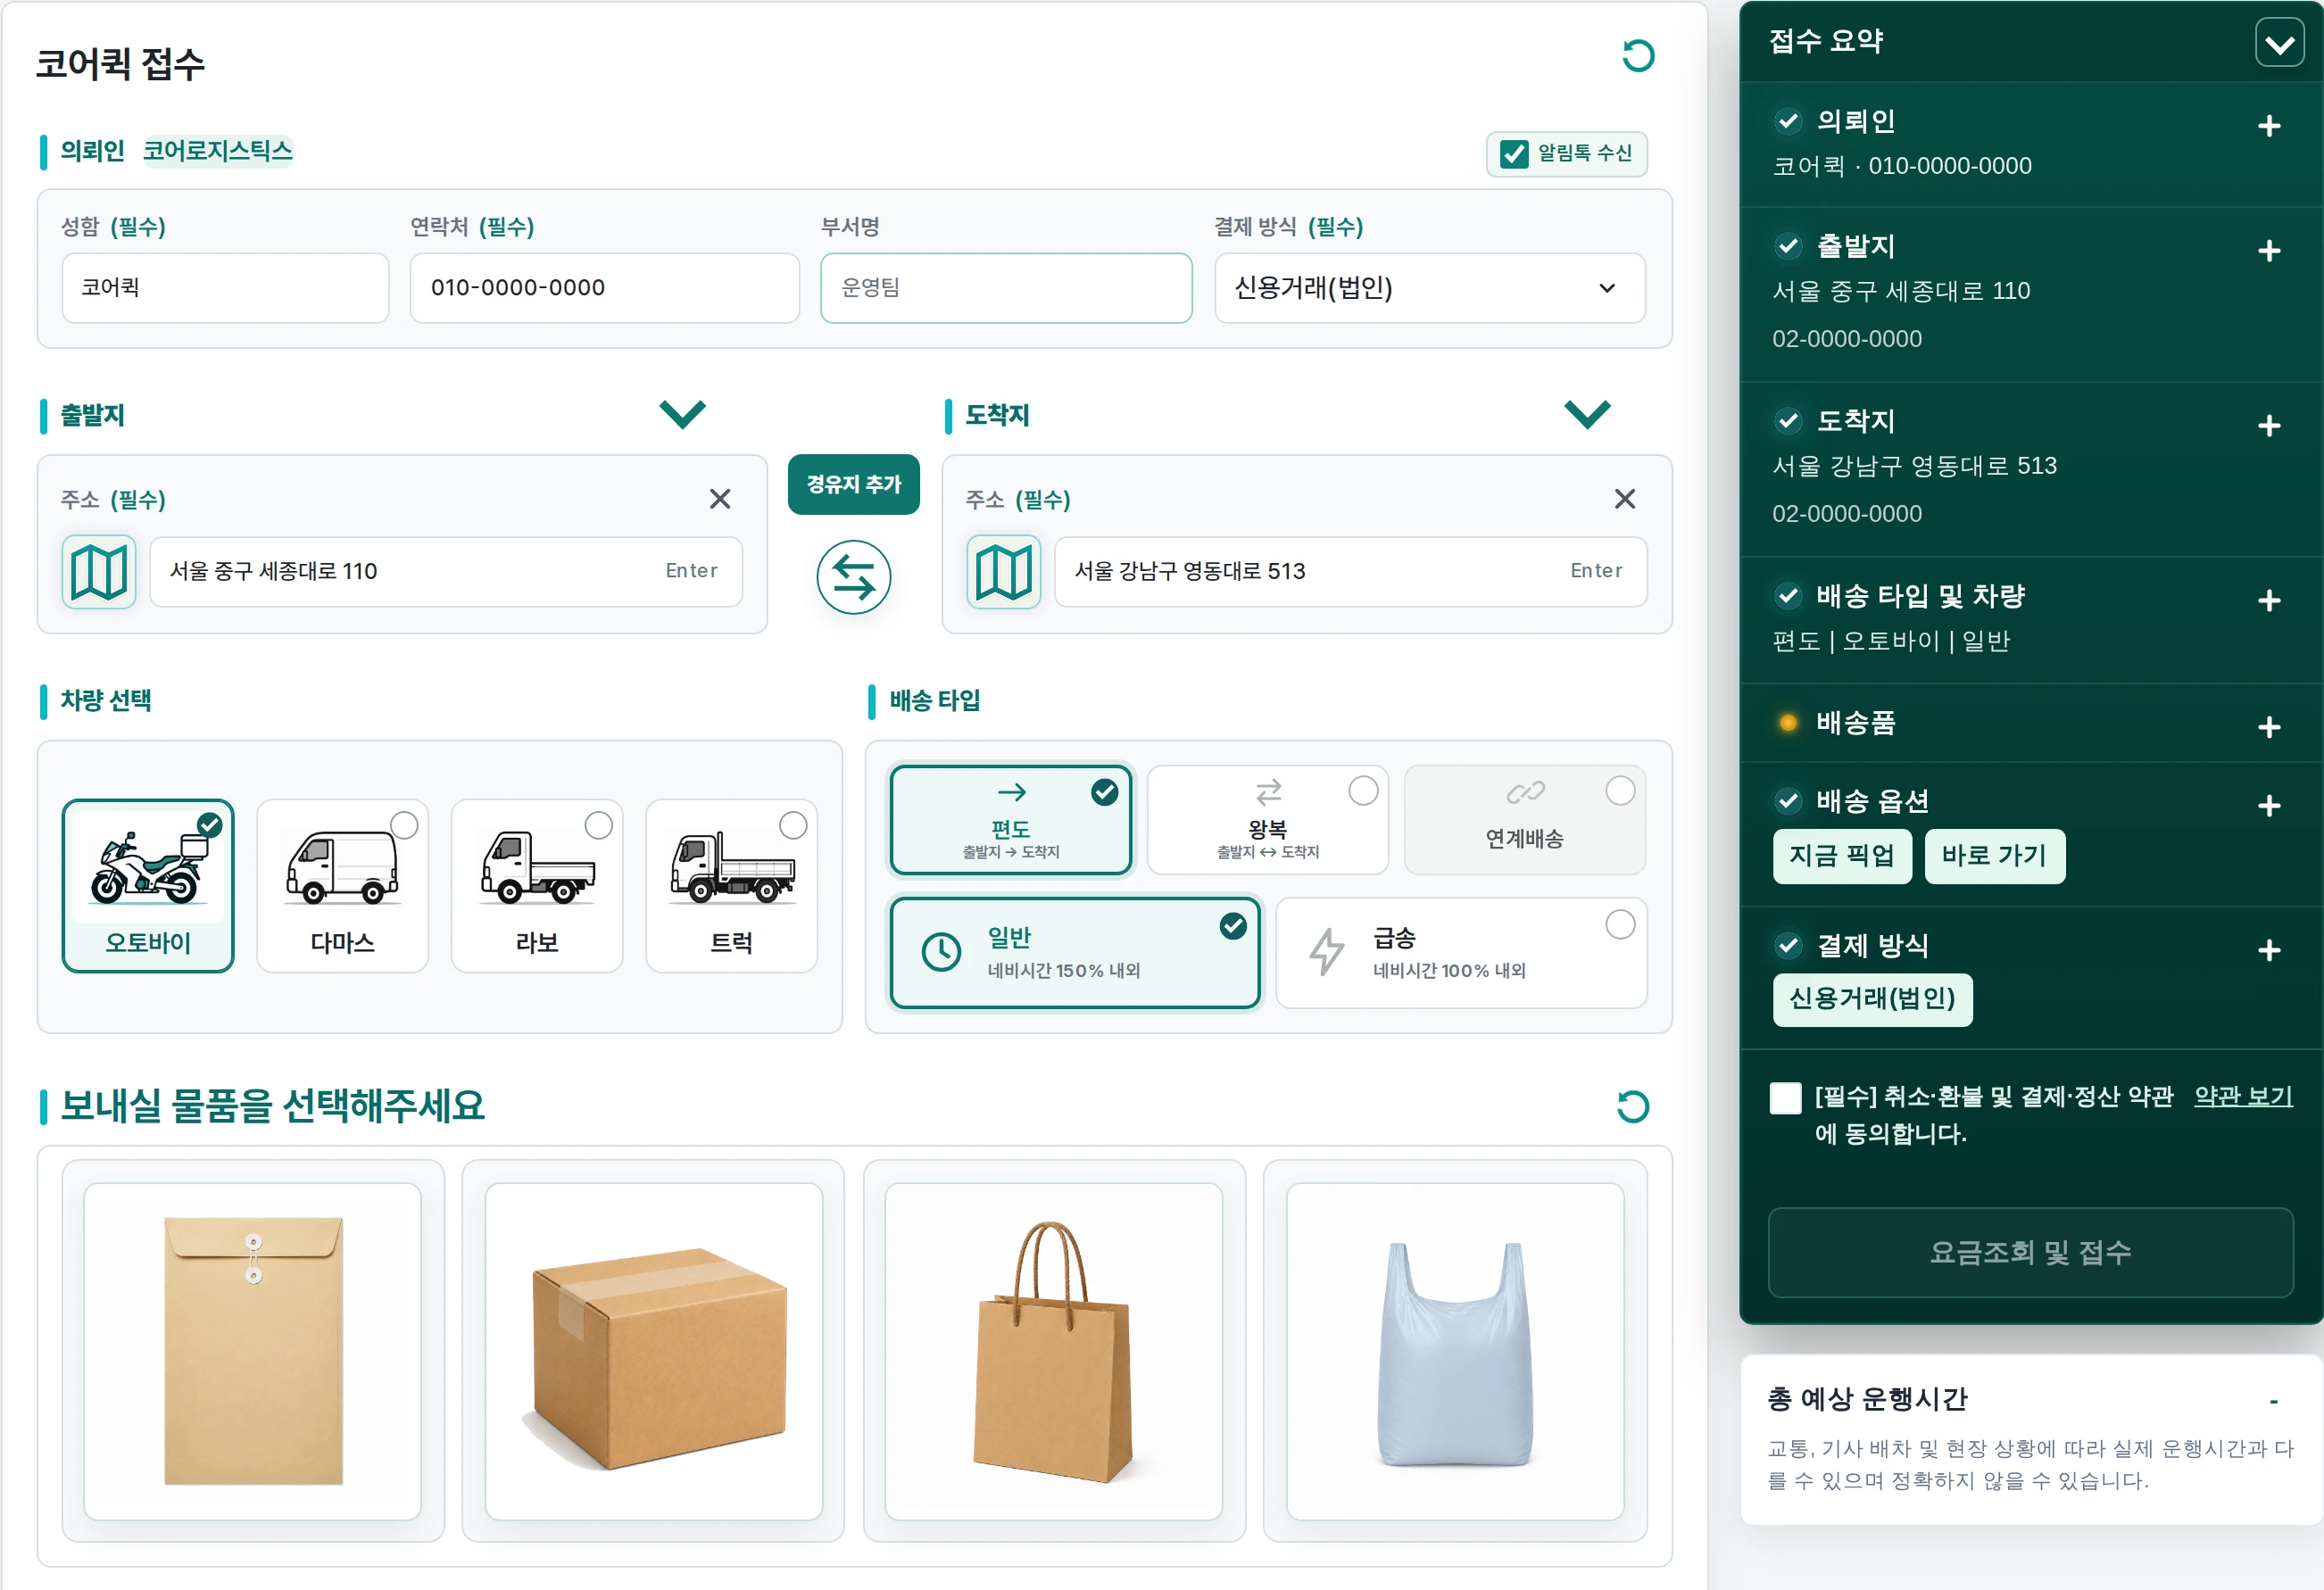
Task: Choose the 트럭 vehicle option
Action: (731, 886)
